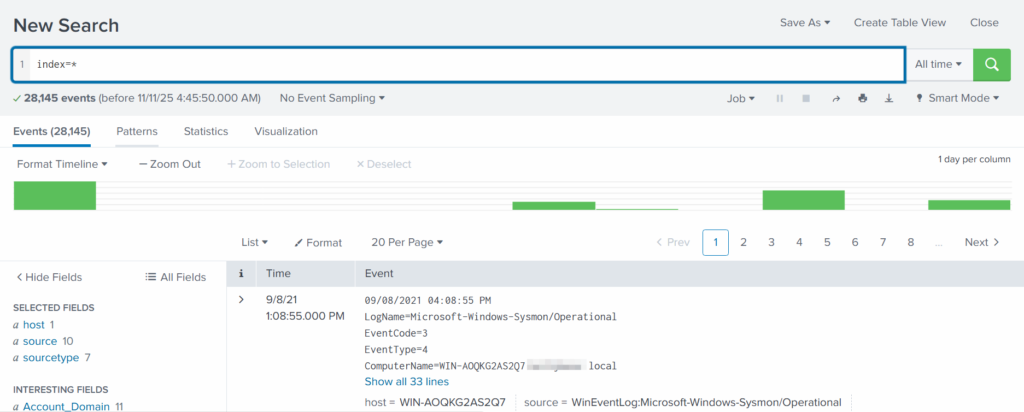The width and height of the screenshot is (1024, 412).
Task: Go to results page 3
Action: (771, 242)
